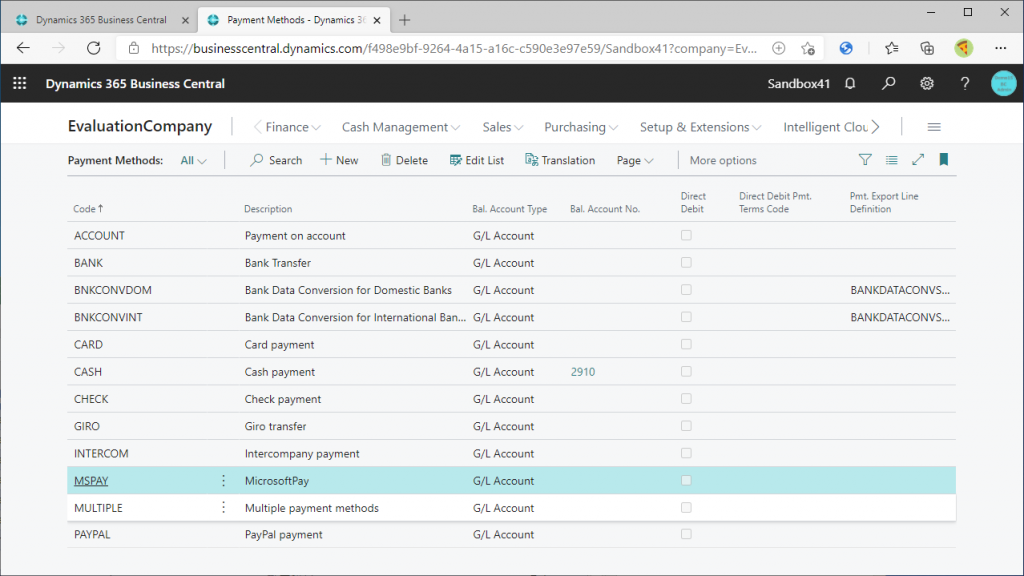
Task: Open the filter pane funnel icon
Action: 865,160
